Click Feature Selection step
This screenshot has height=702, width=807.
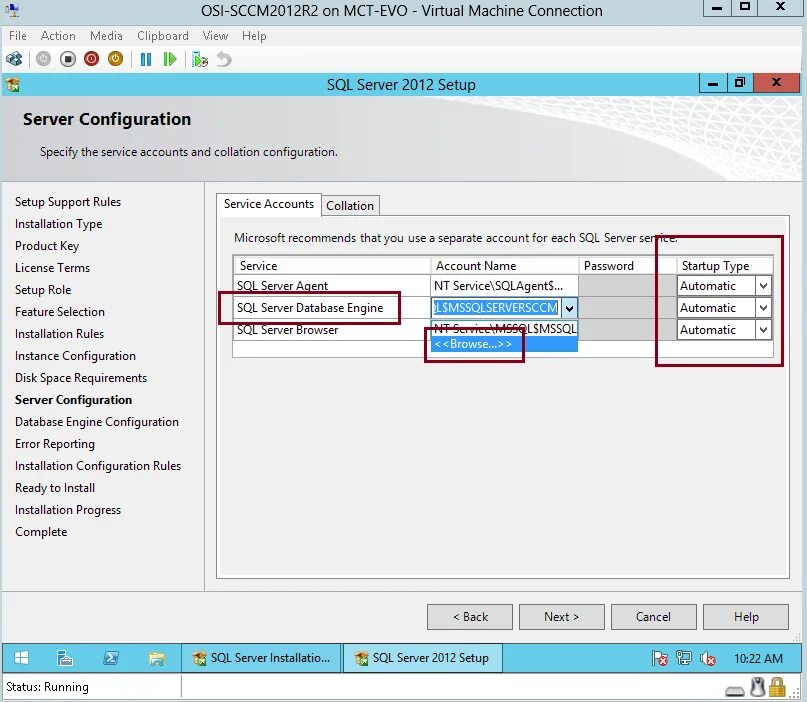tap(60, 312)
